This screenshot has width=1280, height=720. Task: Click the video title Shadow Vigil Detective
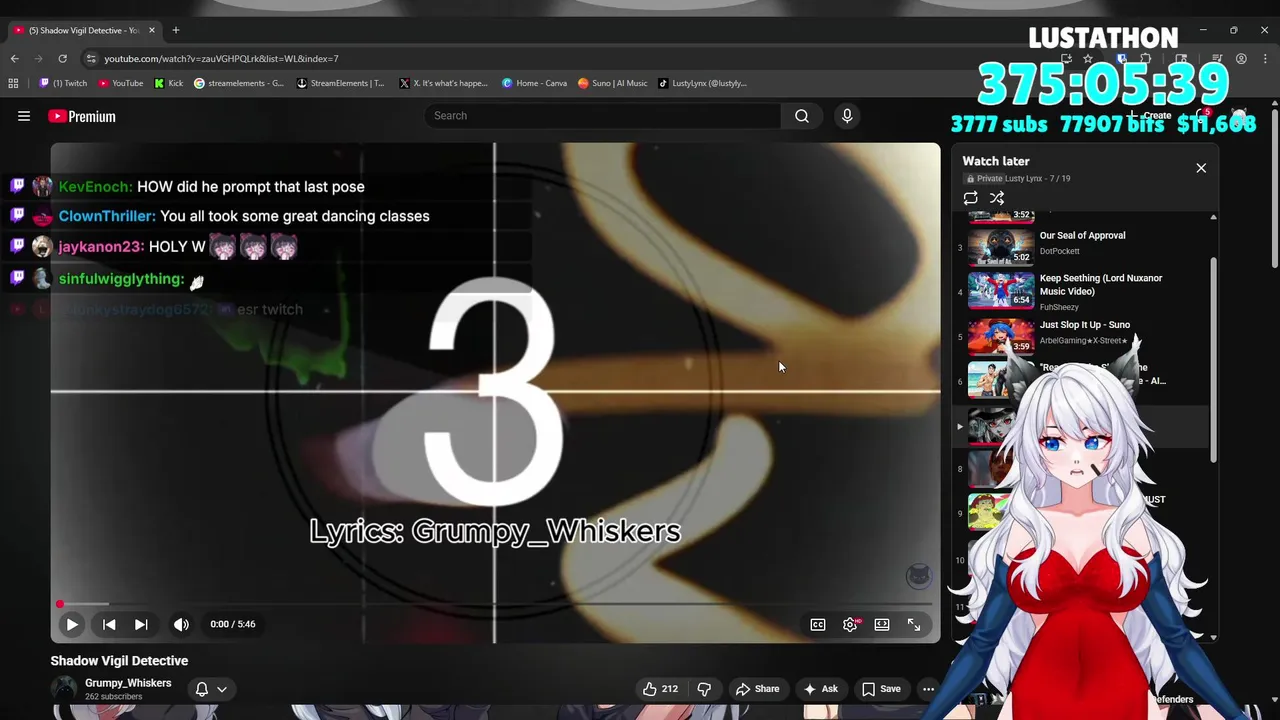[119, 661]
